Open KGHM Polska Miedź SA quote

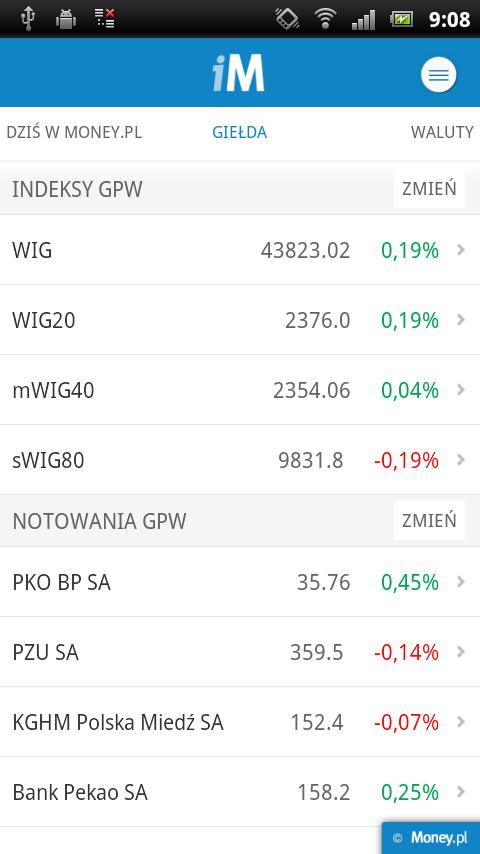240,722
